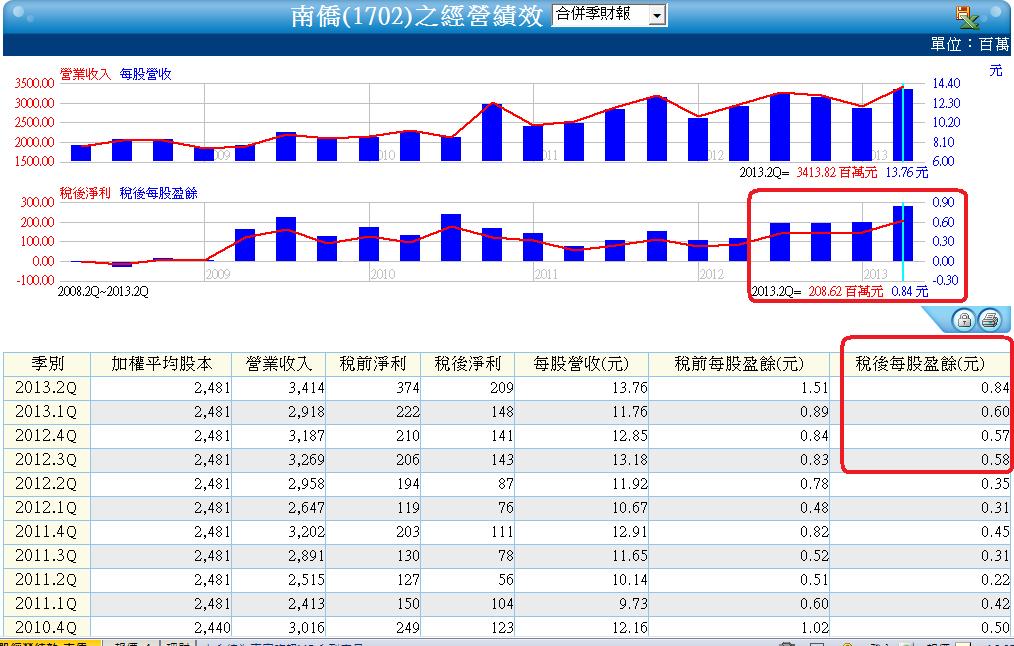Export data with the Excel save icon
1014x646 pixels.
pos(967,17)
